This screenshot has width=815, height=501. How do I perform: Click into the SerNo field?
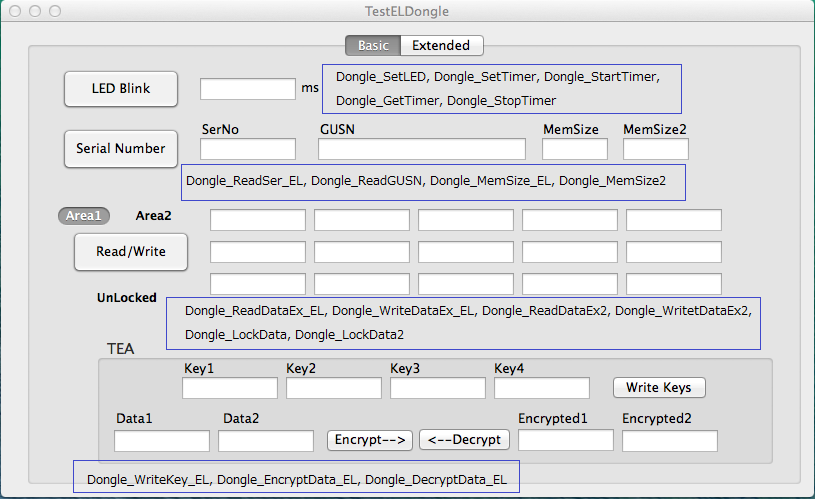248,149
